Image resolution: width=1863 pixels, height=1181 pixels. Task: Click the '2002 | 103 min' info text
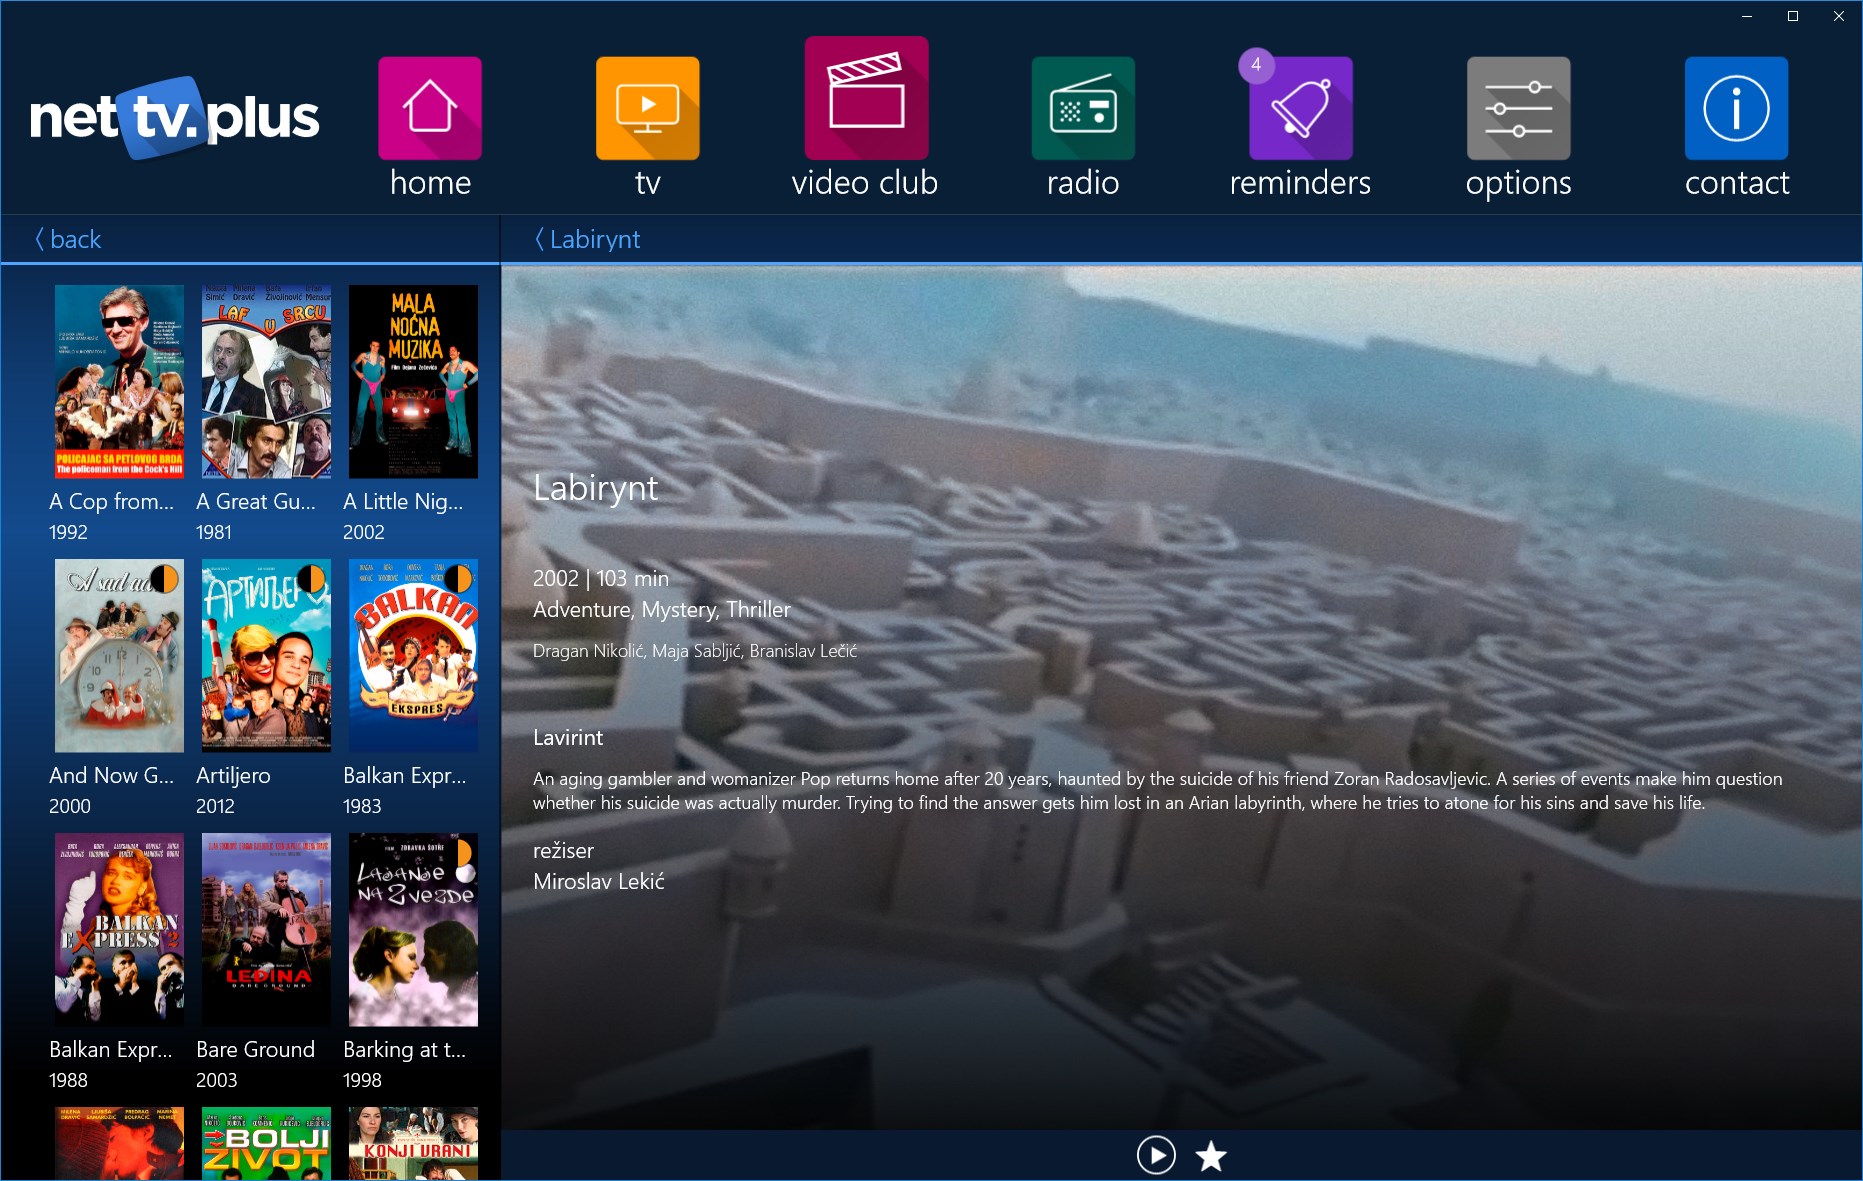[601, 578]
